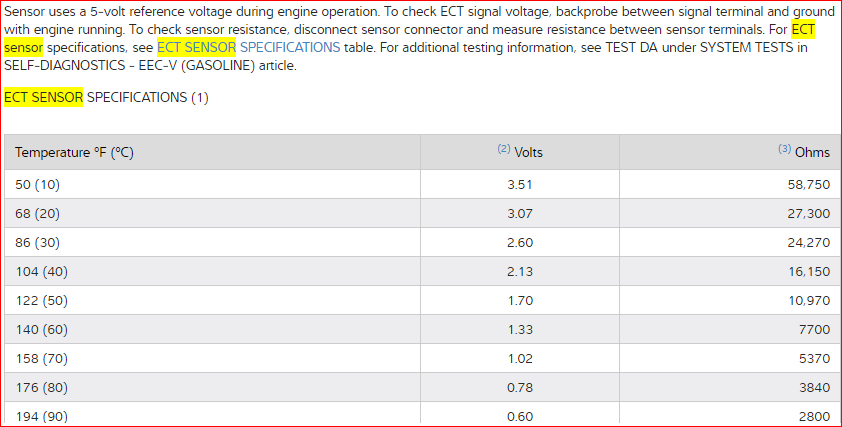
Task: Click footnote marker (3) beside Ohms
Action: click(x=784, y=149)
